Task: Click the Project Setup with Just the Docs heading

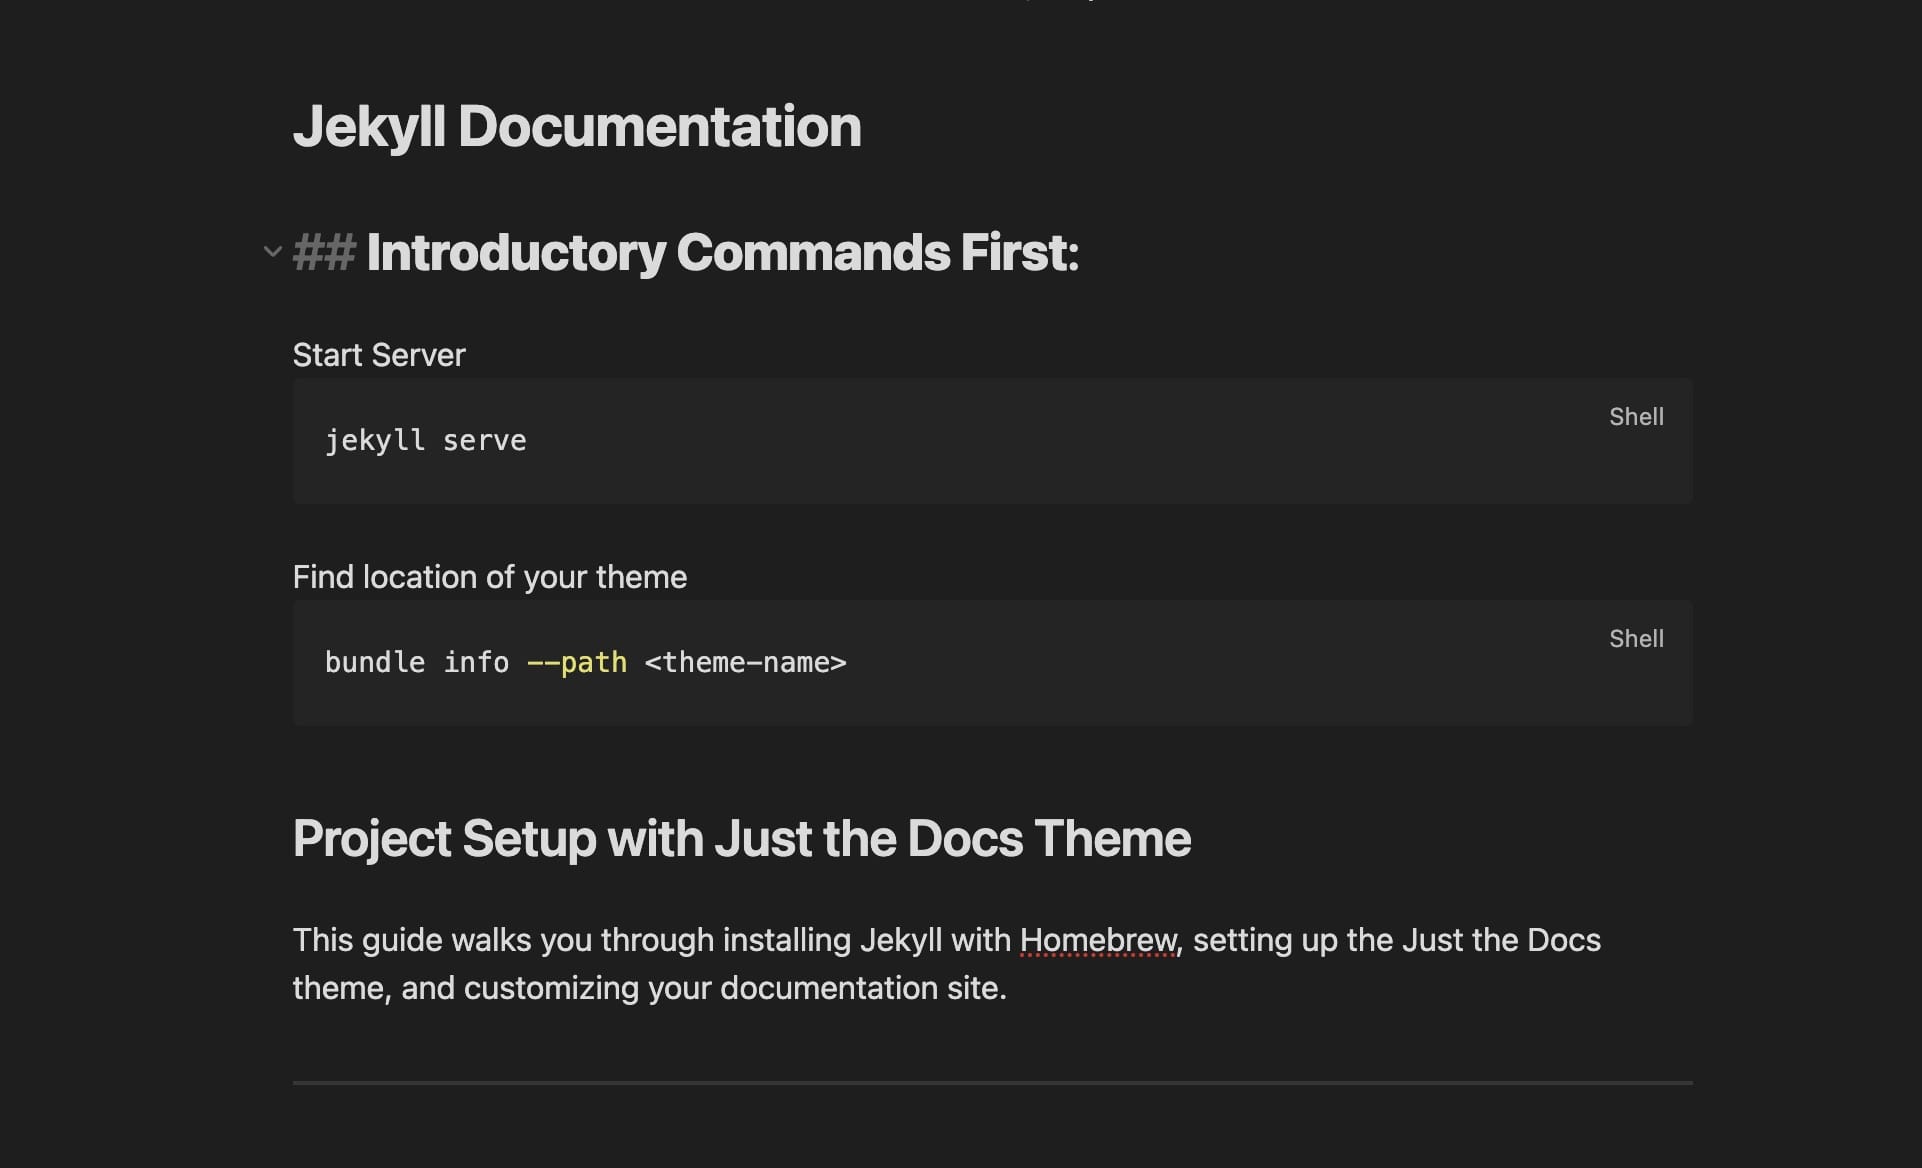Action: point(742,838)
